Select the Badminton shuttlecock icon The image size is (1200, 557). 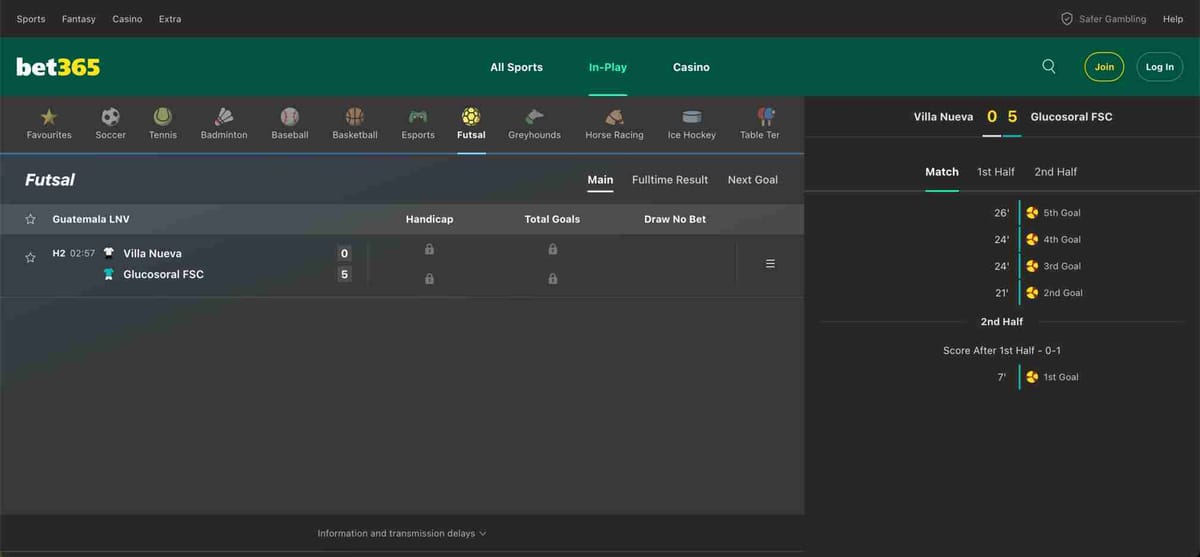click(x=224, y=116)
